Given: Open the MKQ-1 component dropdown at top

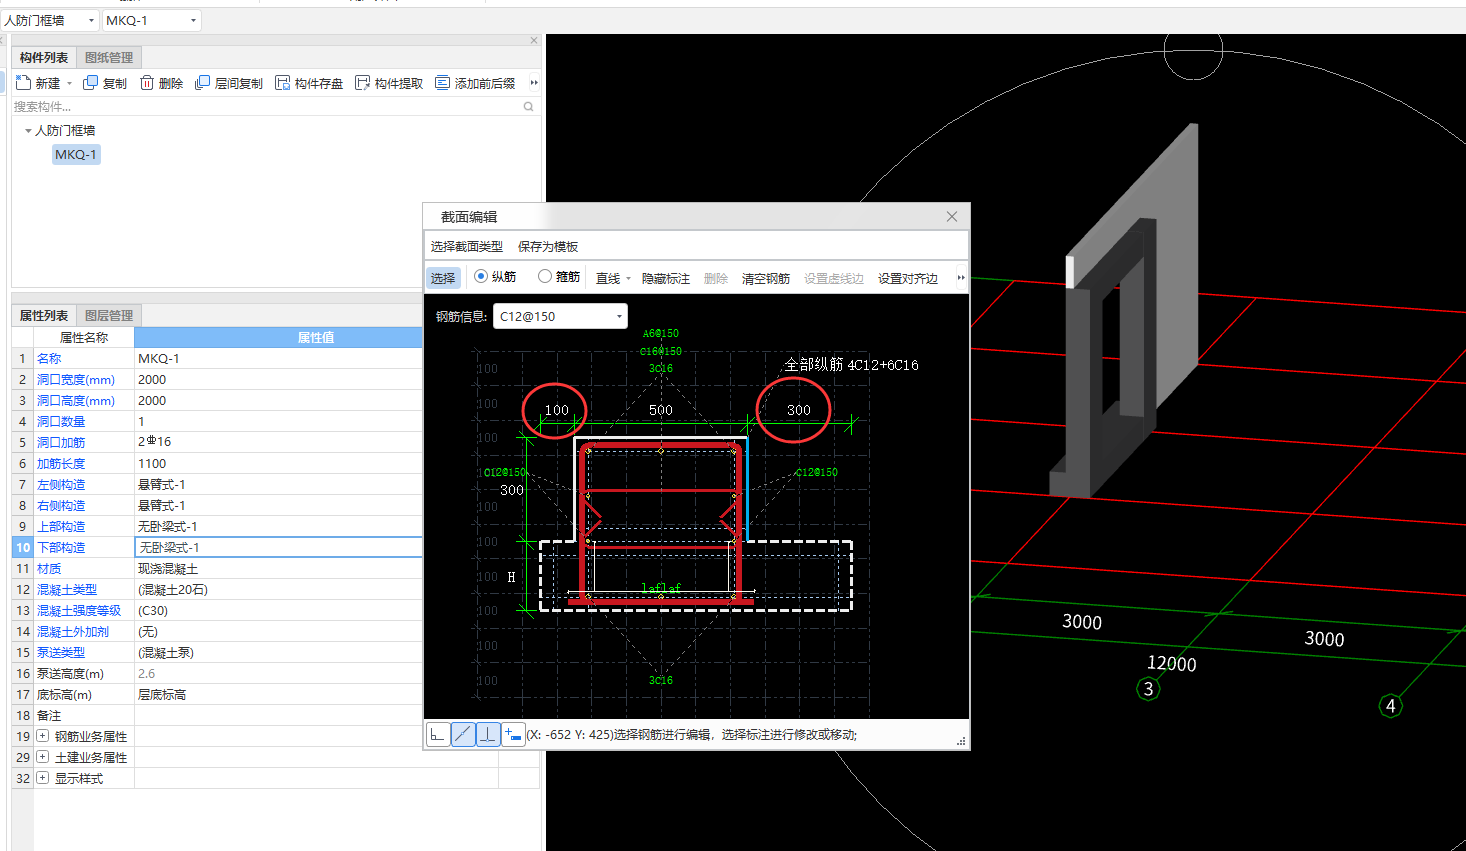Looking at the screenshot, I should (192, 20).
